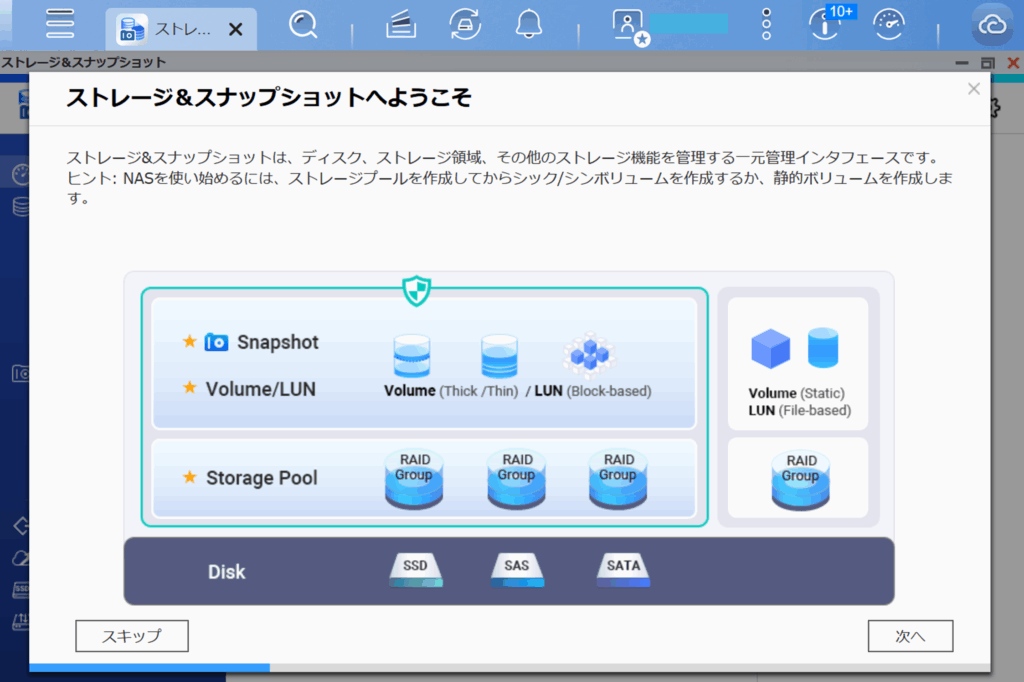Open the cloud service icon
1024x682 pixels.
[992, 25]
